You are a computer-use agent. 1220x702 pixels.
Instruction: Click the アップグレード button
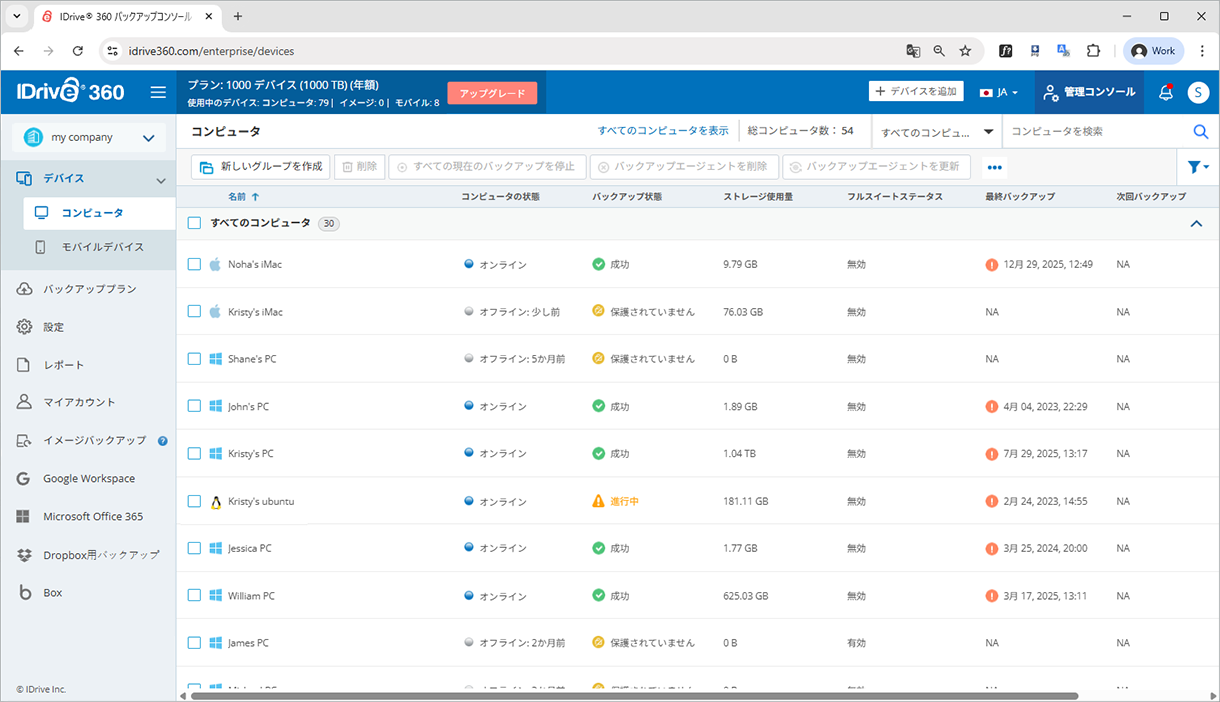click(x=492, y=93)
